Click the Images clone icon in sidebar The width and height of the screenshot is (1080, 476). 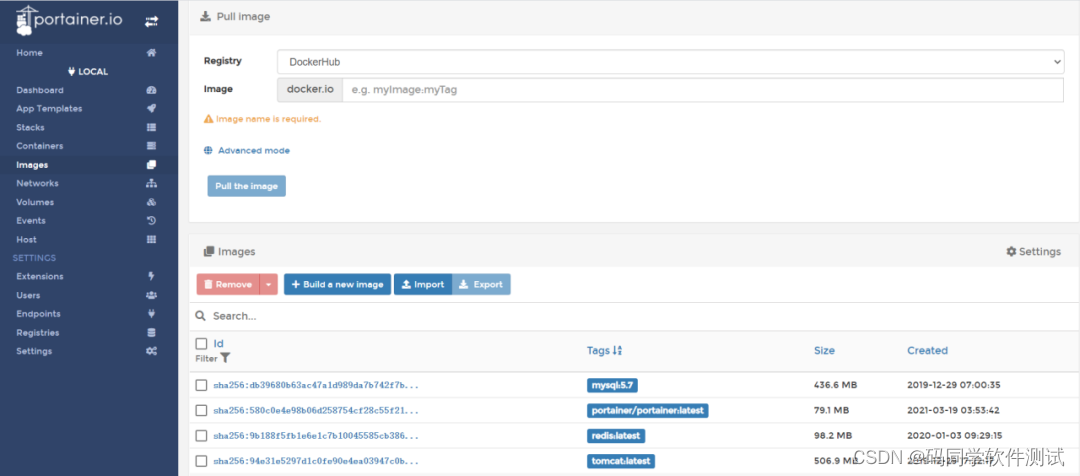(x=152, y=165)
